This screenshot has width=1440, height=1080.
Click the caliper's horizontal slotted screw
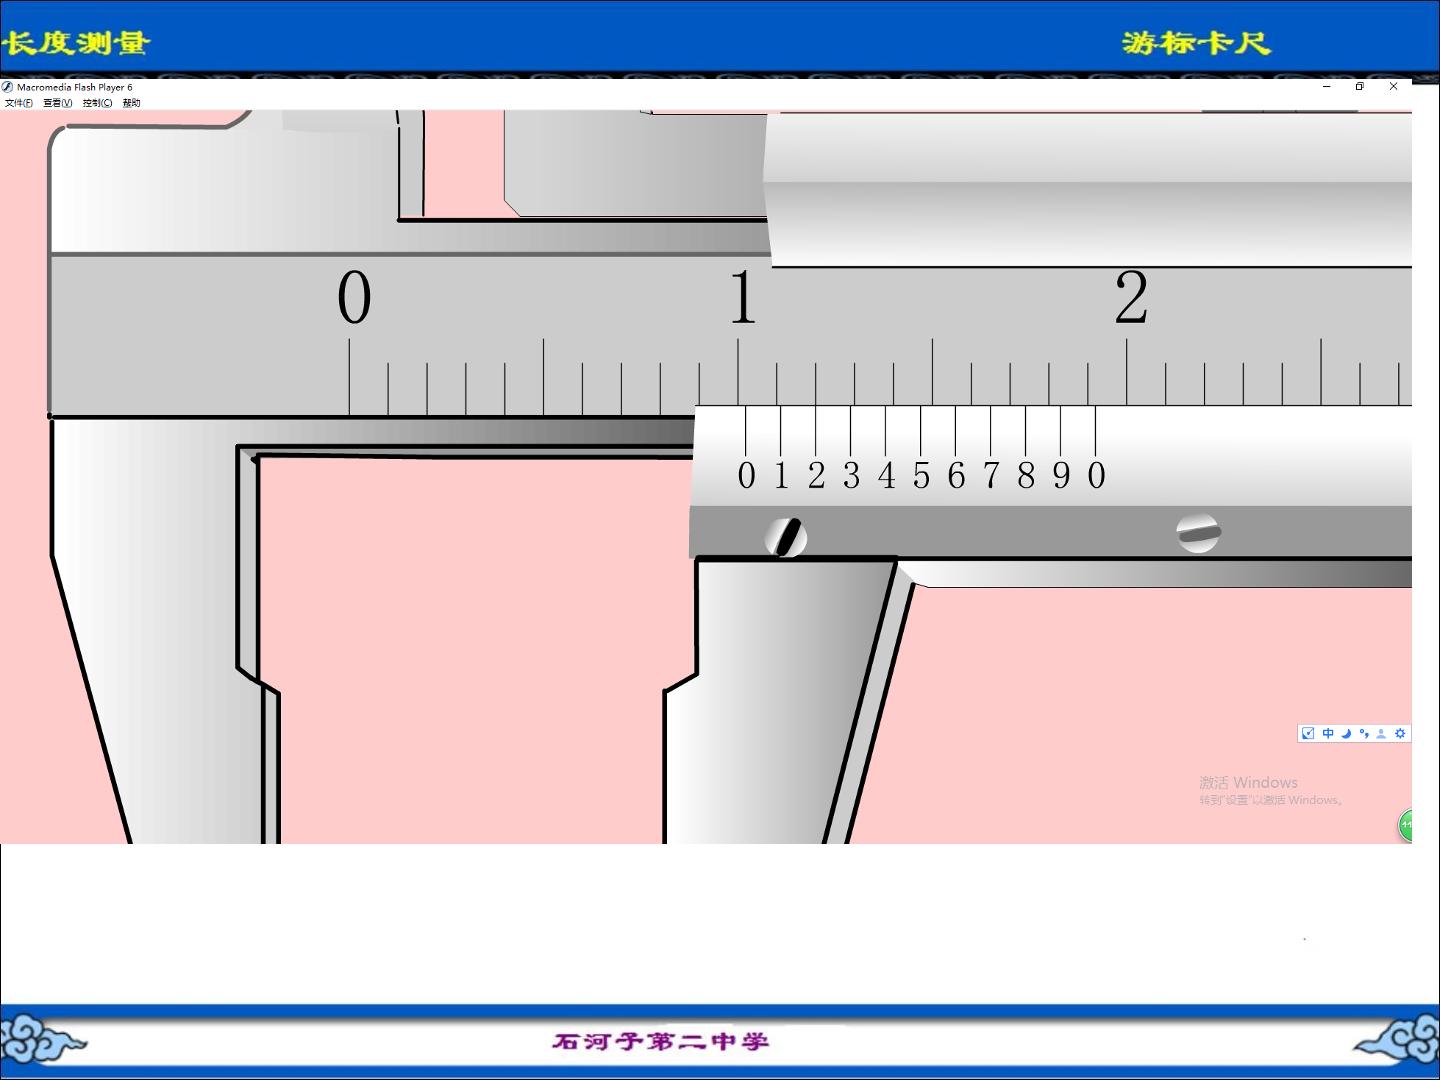click(x=1198, y=533)
